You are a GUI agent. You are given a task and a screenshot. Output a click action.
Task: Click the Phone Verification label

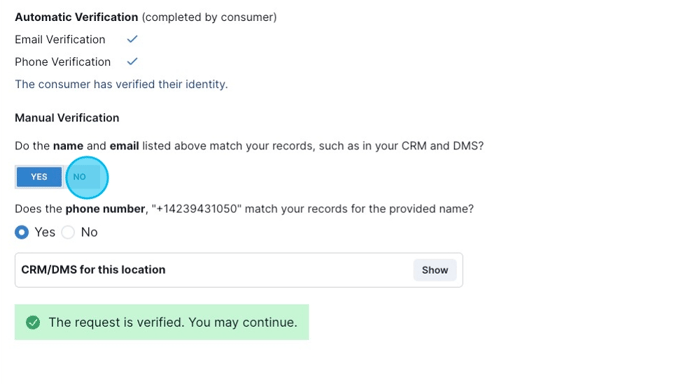(63, 62)
